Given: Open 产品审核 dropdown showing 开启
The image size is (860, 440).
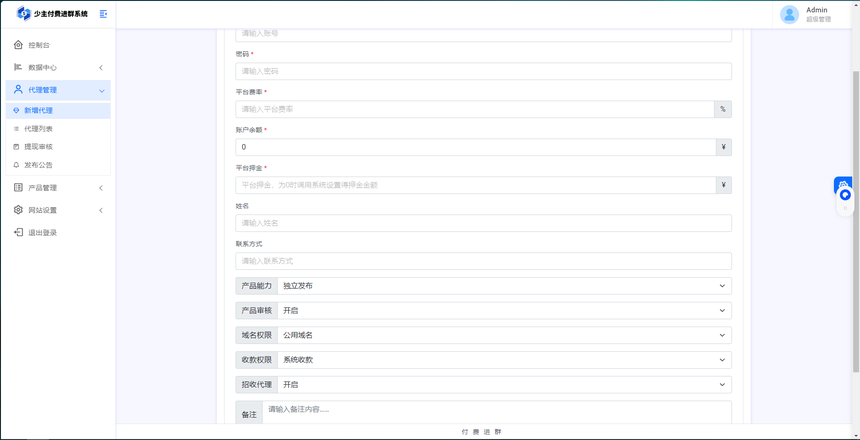Looking at the screenshot, I should pos(504,311).
